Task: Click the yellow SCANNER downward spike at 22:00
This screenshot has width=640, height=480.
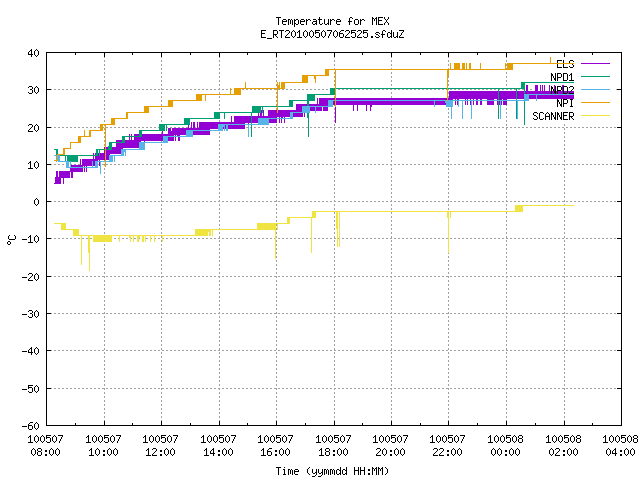Action: (449, 233)
